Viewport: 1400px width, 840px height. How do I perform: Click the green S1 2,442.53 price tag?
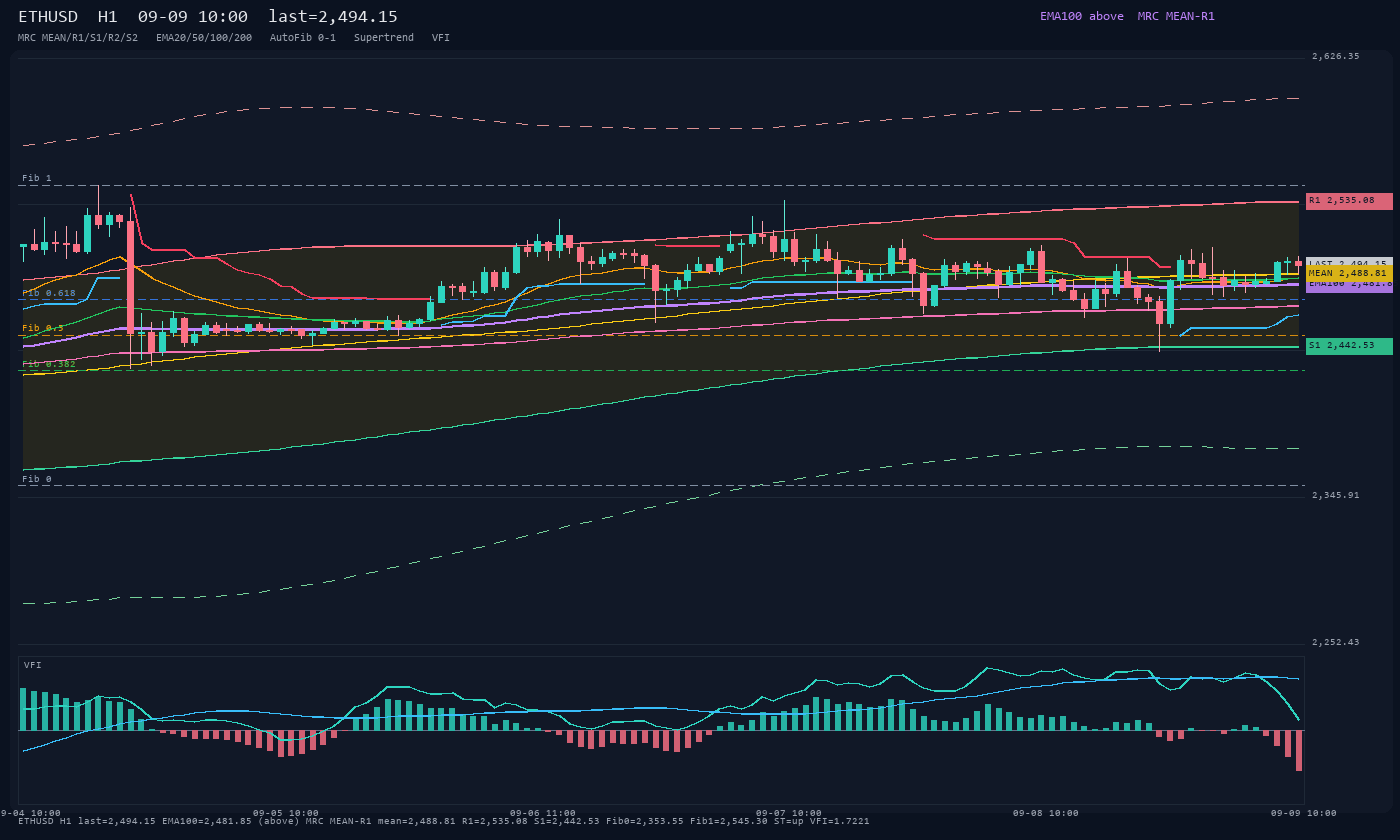(x=1349, y=346)
